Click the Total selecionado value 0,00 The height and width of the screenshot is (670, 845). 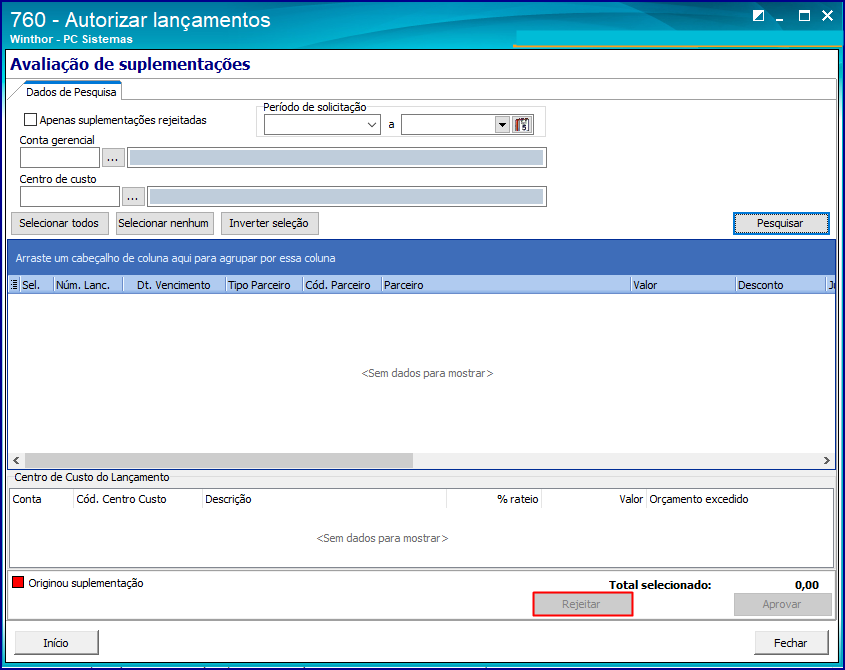pos(807,585)
